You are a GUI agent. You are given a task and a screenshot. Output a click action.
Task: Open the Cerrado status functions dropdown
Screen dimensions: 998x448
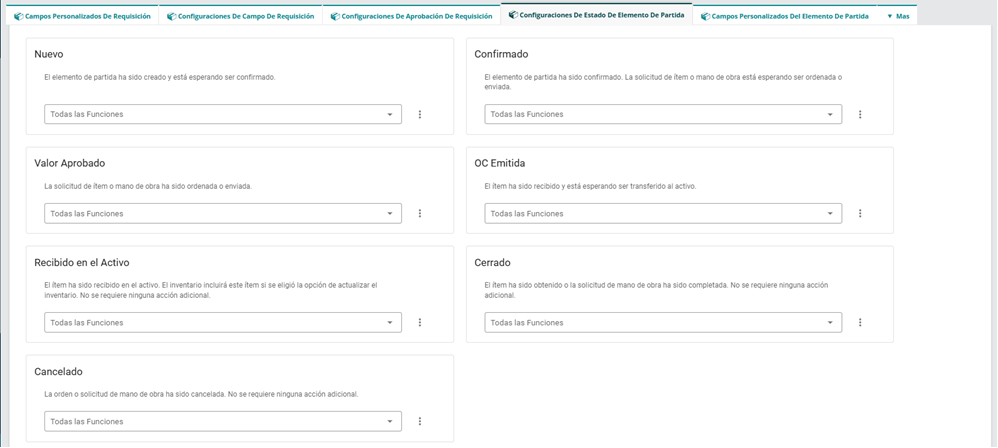click(x=663, y=323)
